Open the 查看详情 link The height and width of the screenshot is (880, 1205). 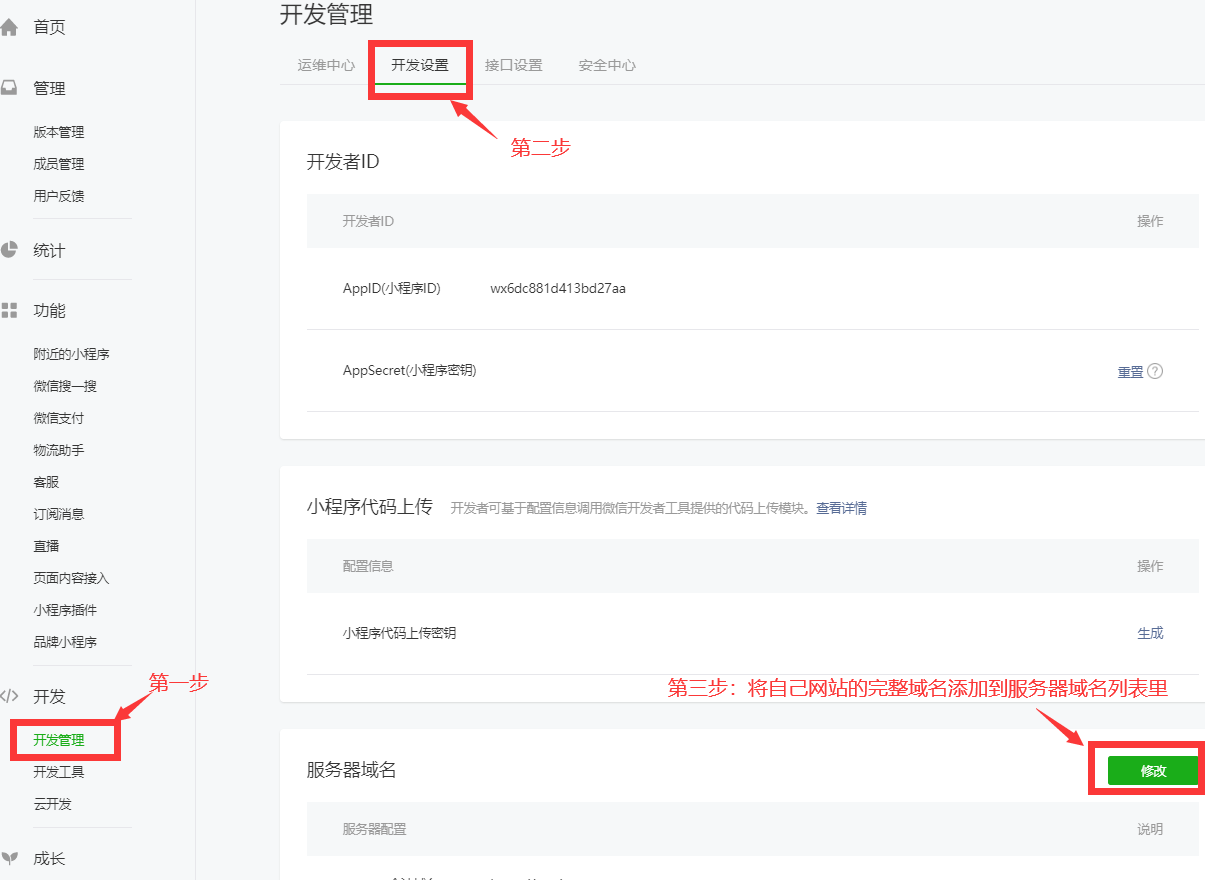click(x=841, y=508)
